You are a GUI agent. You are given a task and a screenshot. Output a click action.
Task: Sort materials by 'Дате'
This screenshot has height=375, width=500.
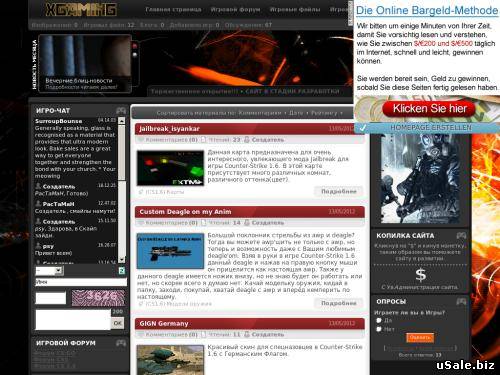pos(296,113)
